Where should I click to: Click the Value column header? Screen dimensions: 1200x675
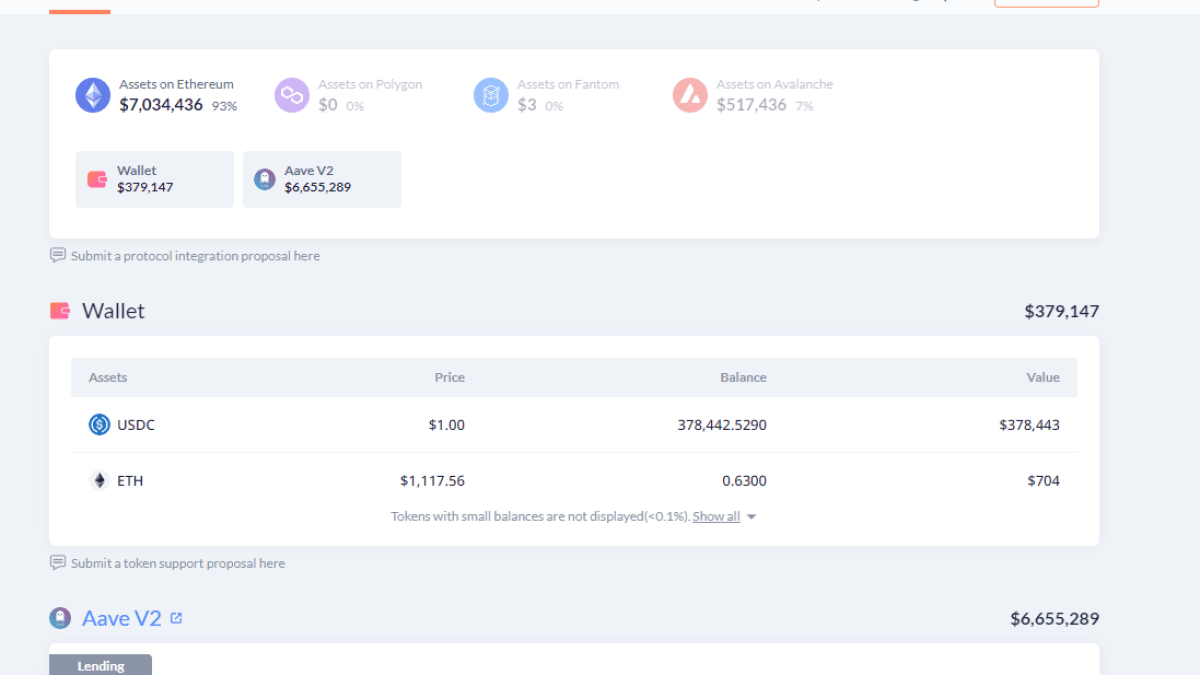point(1042,377)
